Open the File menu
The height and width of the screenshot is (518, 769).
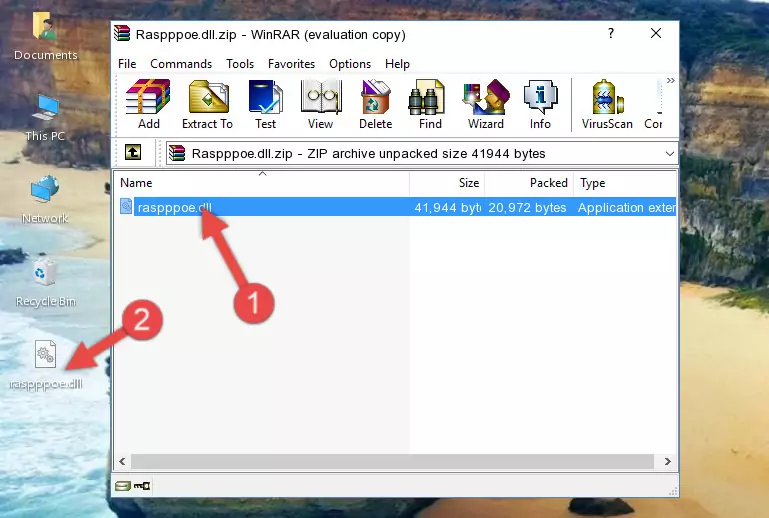[x=127, y=64]
